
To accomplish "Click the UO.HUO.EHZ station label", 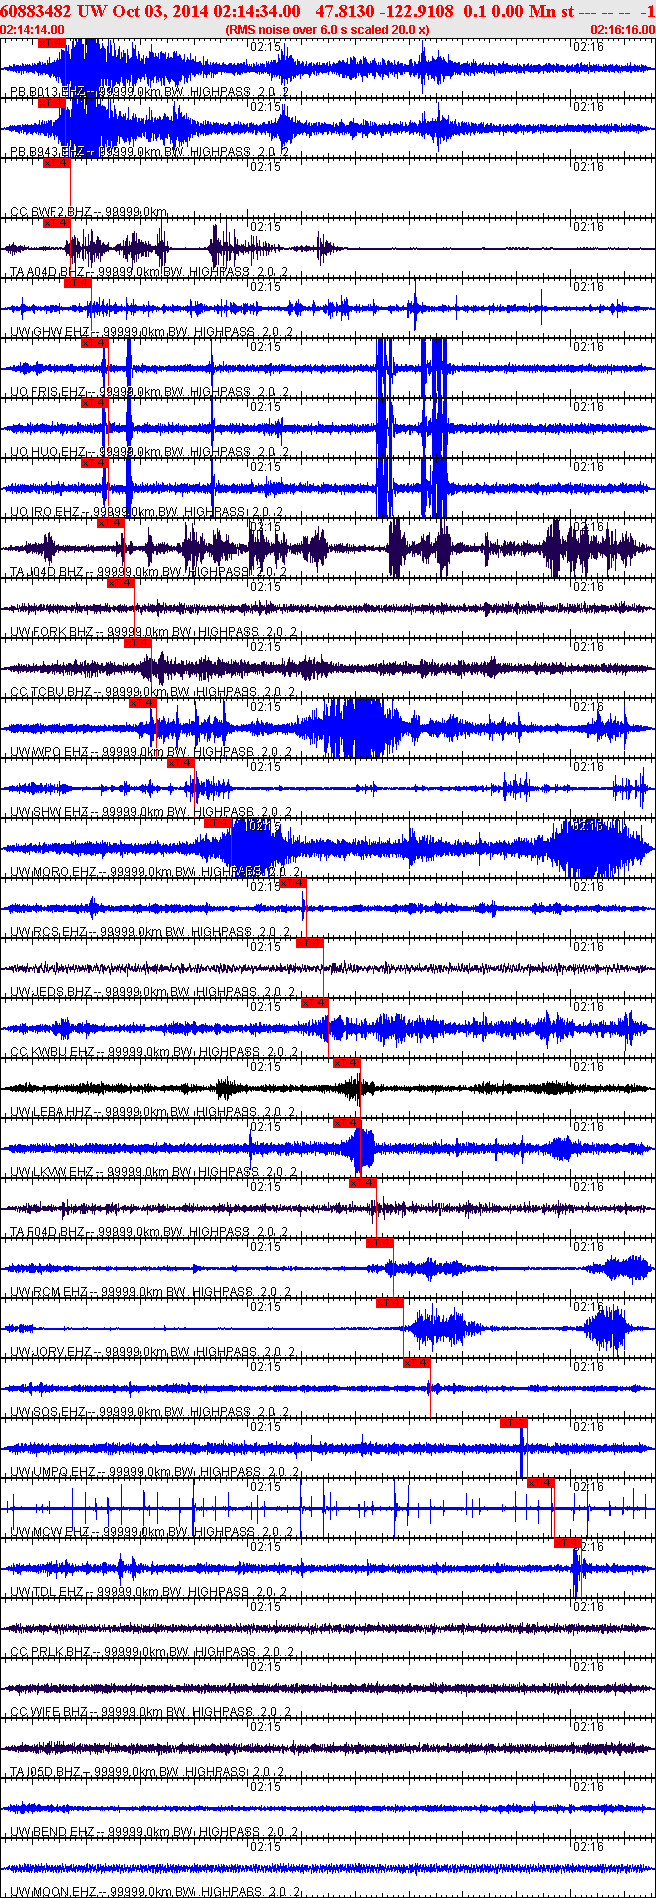I will click(49, 452).
